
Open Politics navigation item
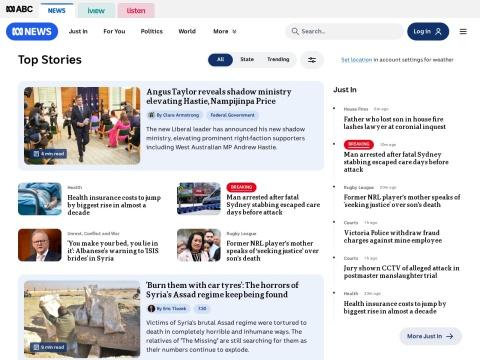[152, 31]
